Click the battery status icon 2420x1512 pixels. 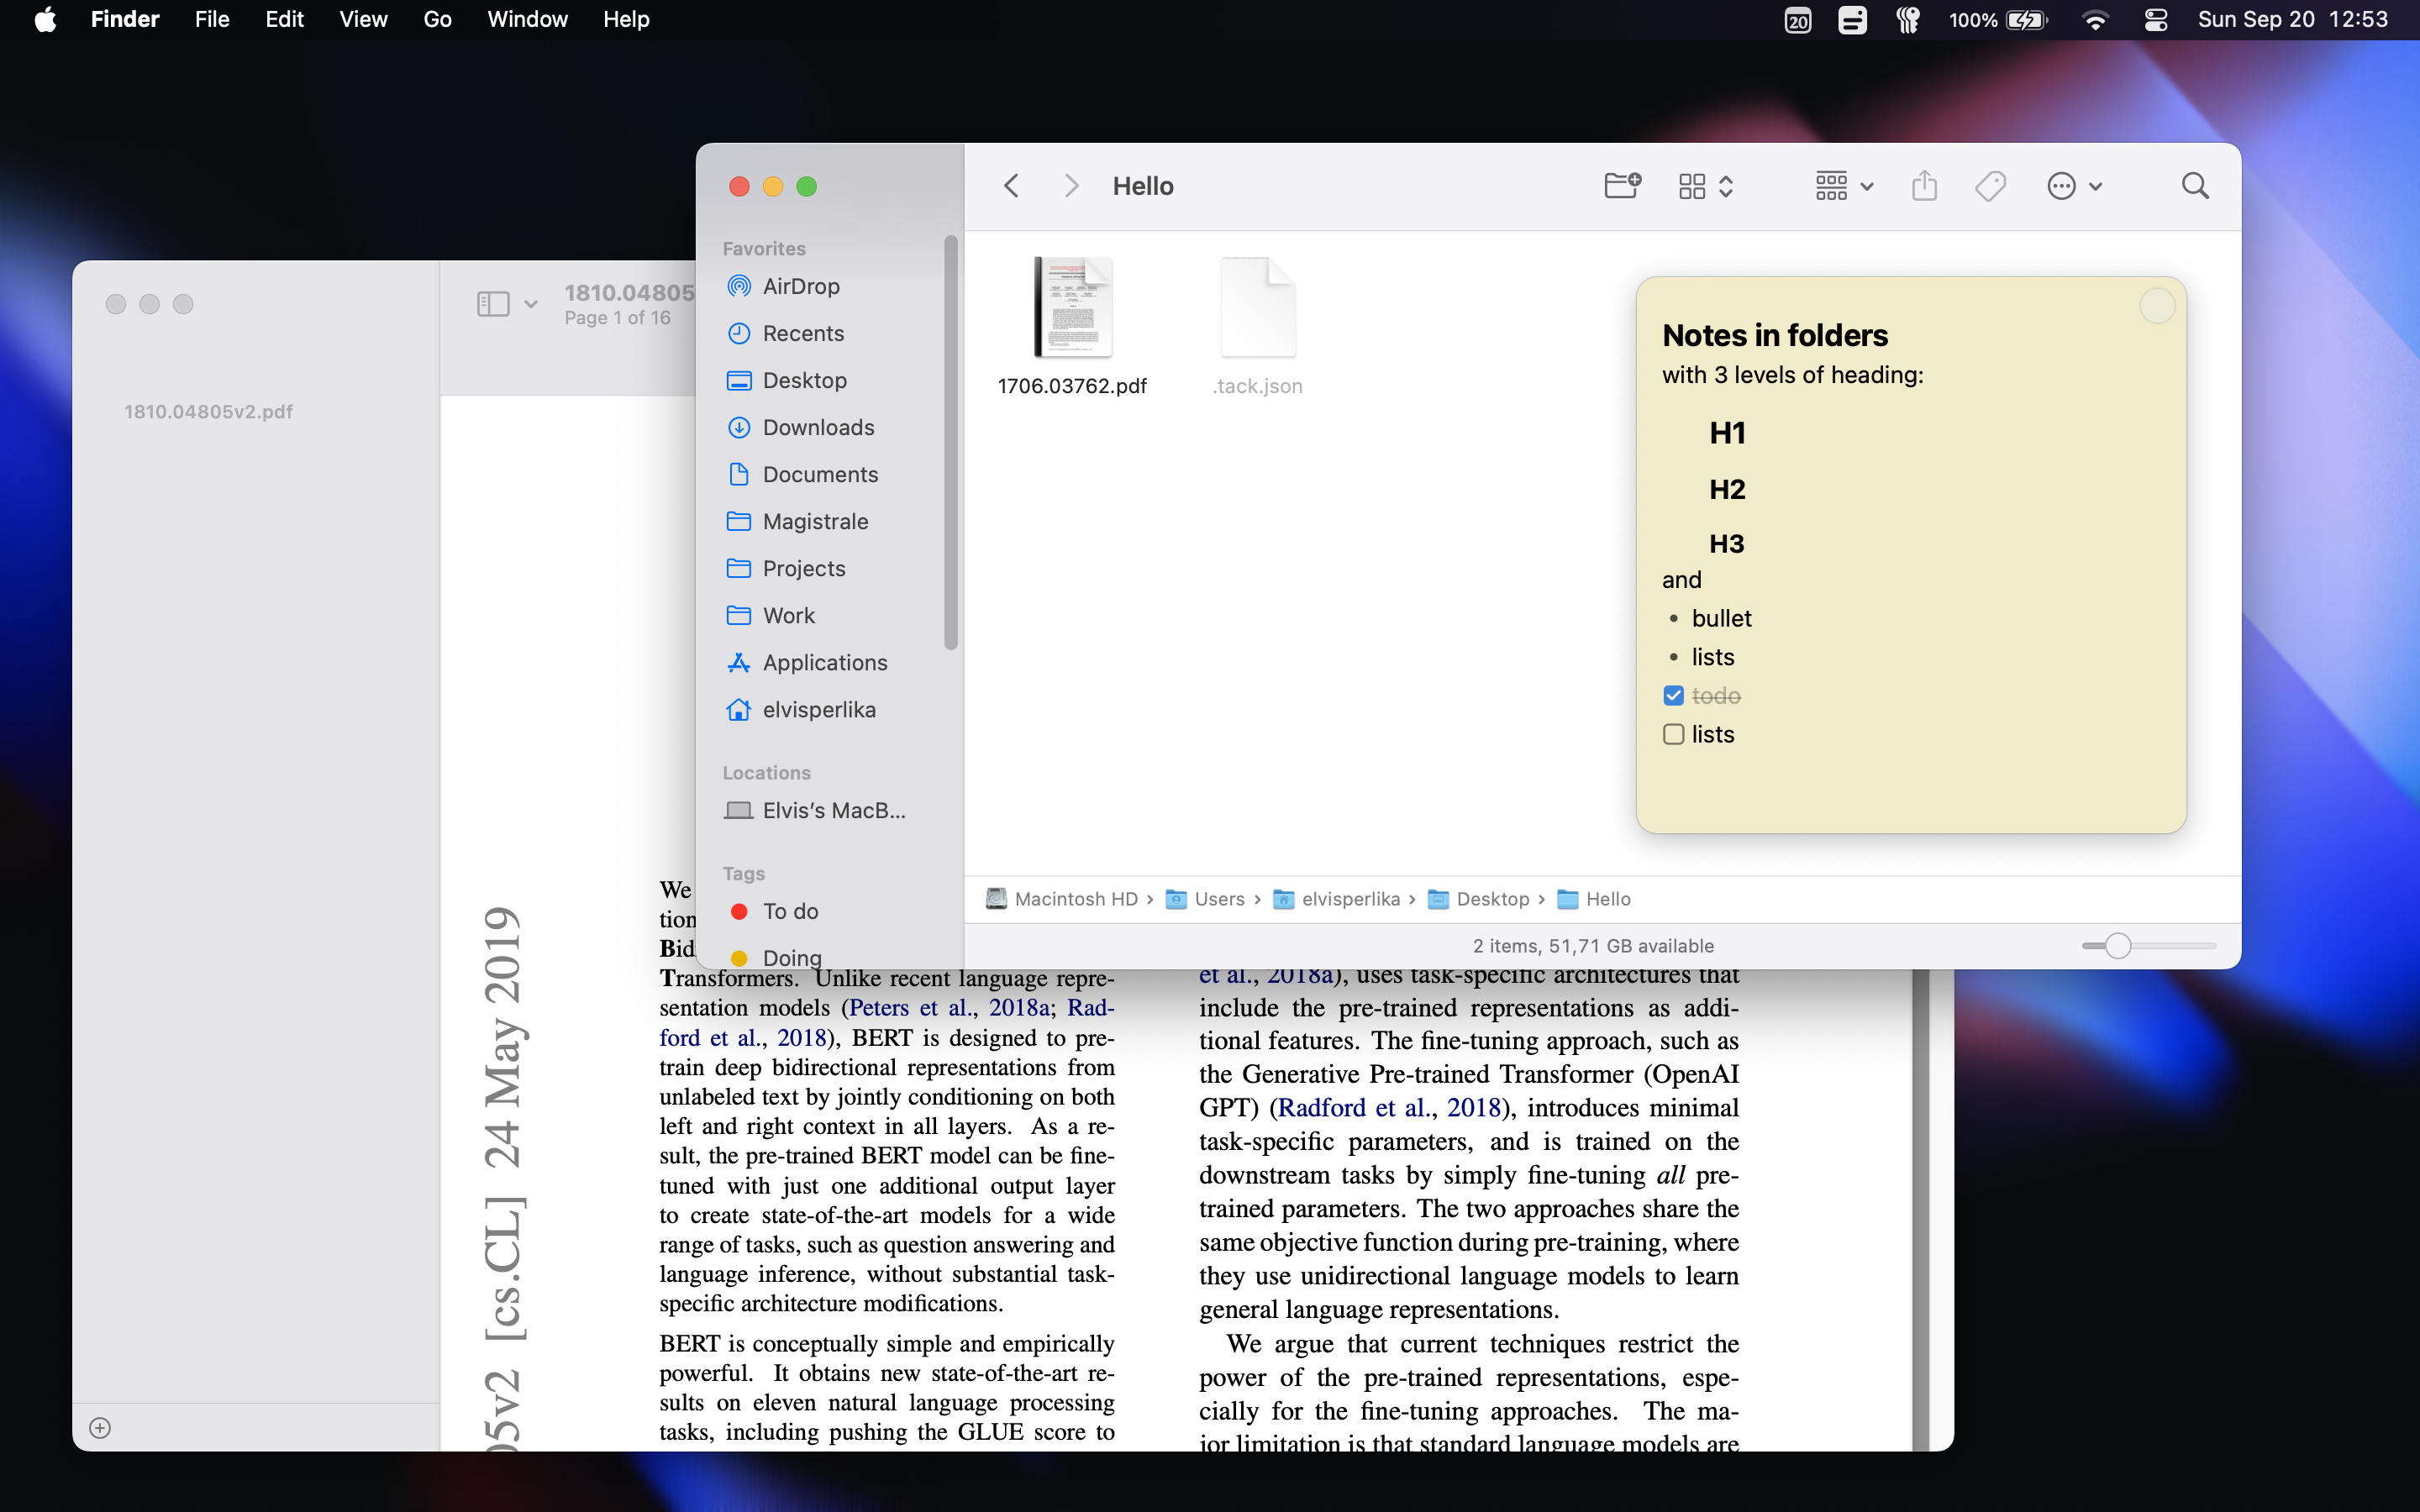coord(2027,20)
